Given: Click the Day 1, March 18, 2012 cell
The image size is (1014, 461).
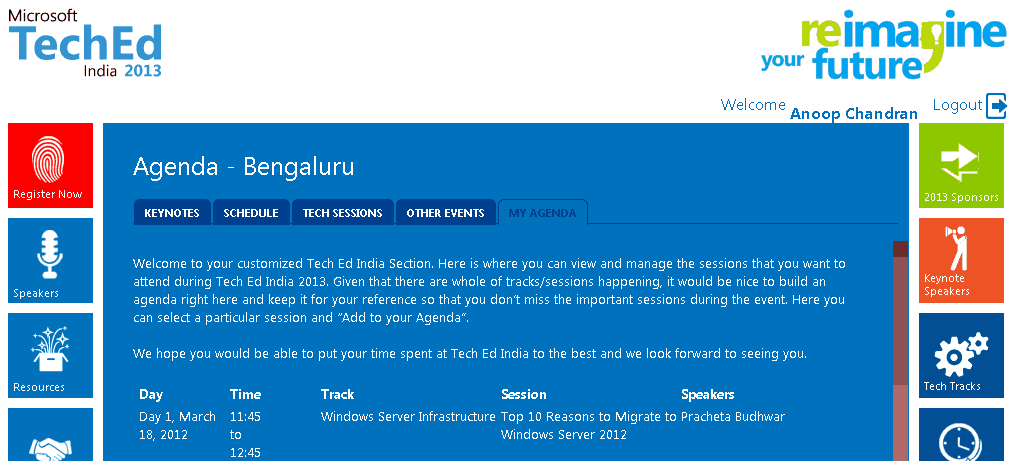Looking at the screenshot, I should coord(178,425).
